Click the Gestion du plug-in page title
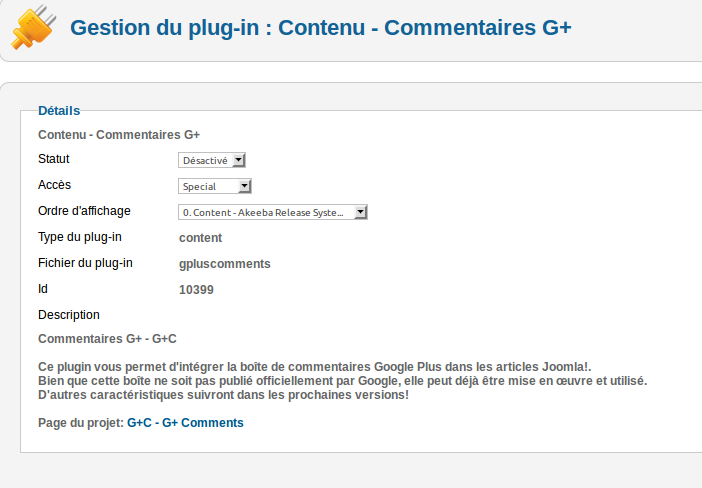 point(320,27)
